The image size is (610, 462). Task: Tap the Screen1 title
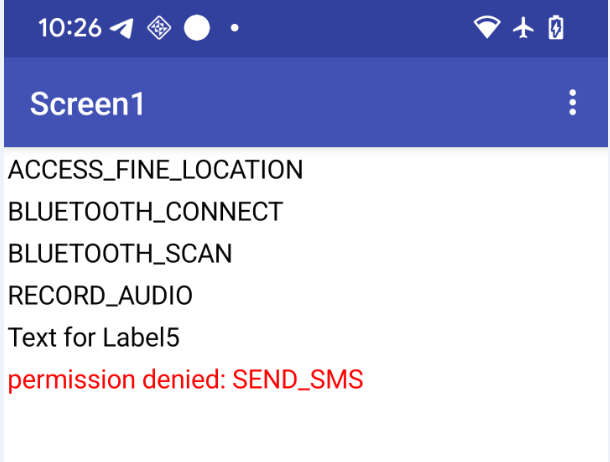87,104
